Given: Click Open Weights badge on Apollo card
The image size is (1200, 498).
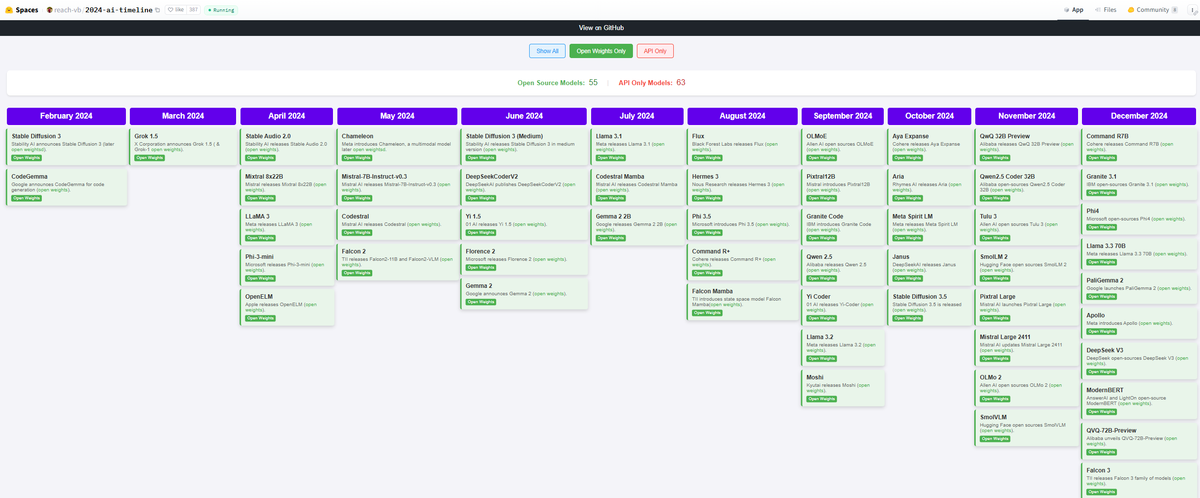Looking at the screenshot, I should tap(1102, 332).
